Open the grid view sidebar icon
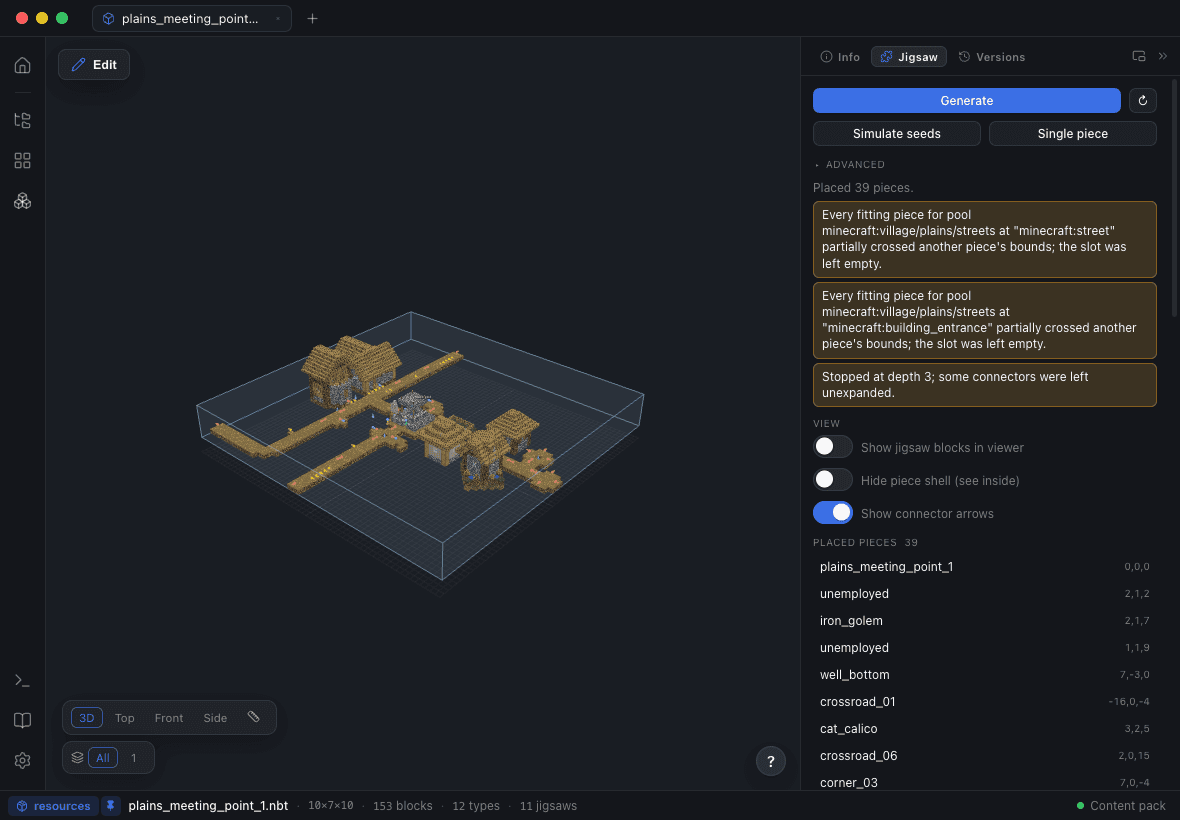The width and height of the screenshot is (1180, 820). (x=23, y=160)
